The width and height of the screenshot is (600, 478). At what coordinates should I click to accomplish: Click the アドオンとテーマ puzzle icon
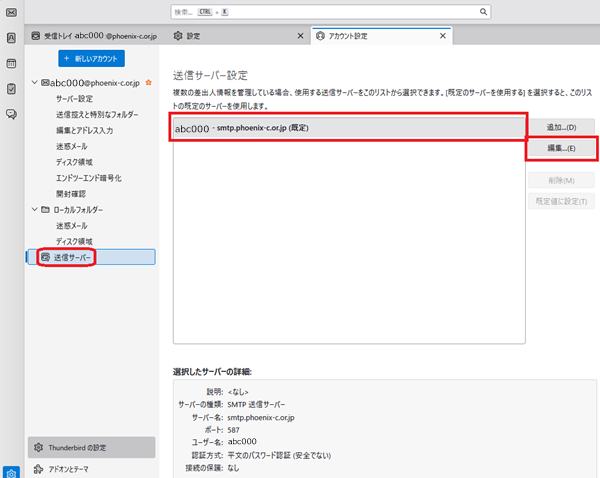(x=38, y=468)
